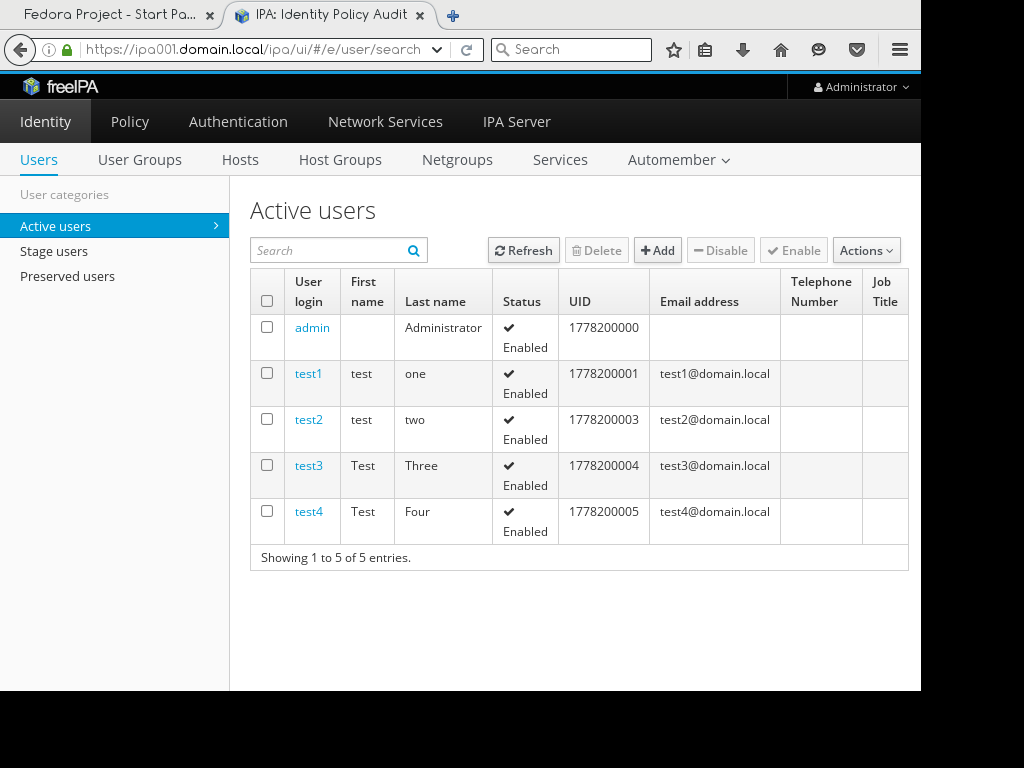The width and height of the screenshot is (1024, 768).
Task: Click the freeIPA logo
Action: pos(60,86)
